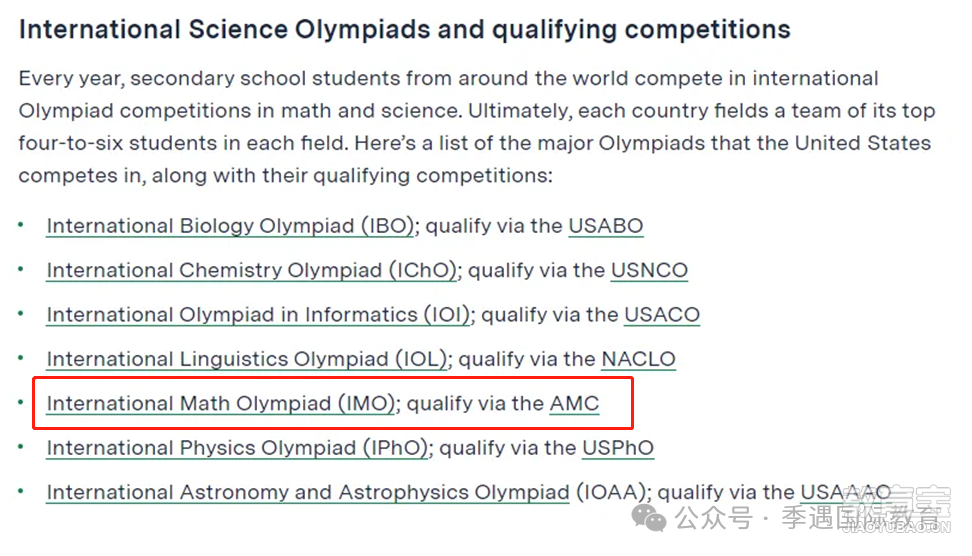Visit the USAAAO link

846,493
